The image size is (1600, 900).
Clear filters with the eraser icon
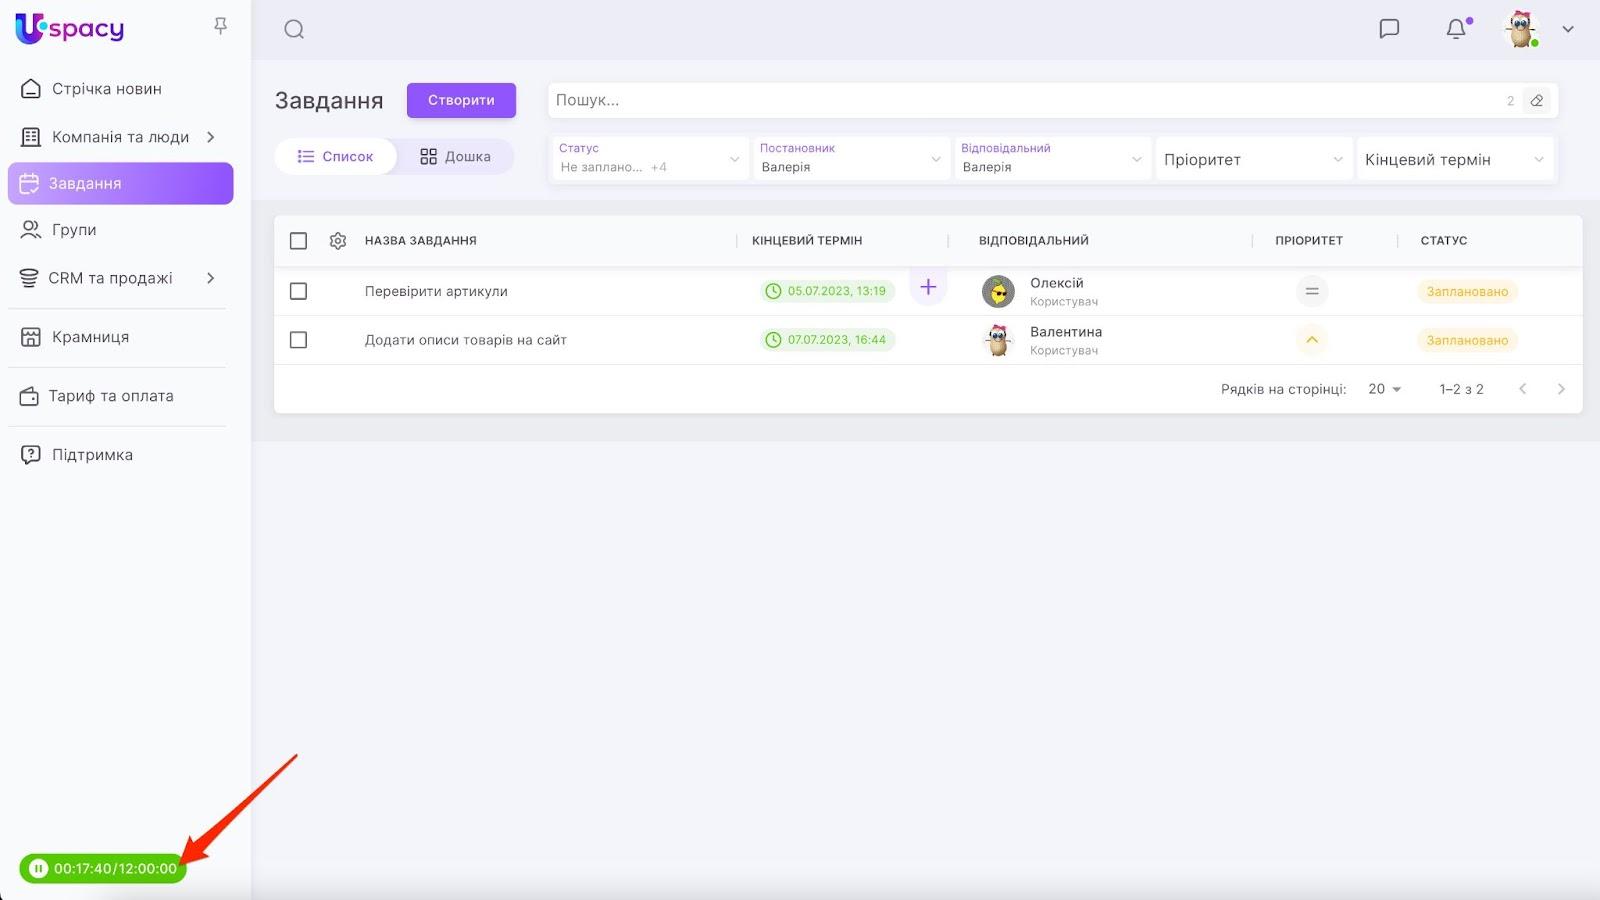[1537, 100]
